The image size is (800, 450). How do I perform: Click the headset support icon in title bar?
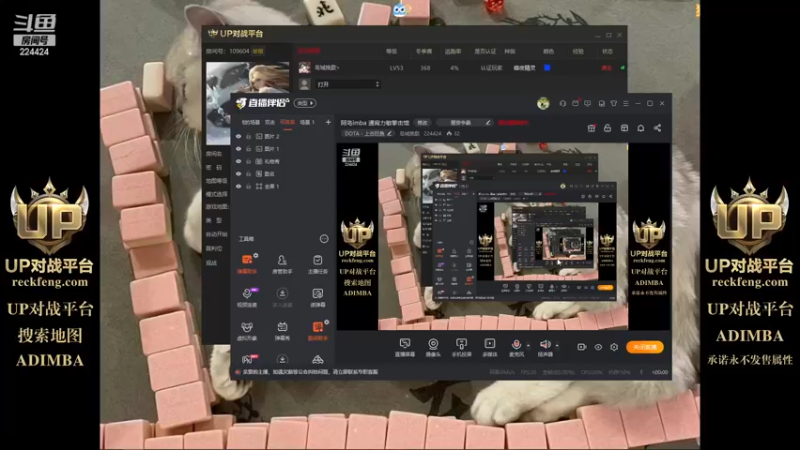pos(563,103)
